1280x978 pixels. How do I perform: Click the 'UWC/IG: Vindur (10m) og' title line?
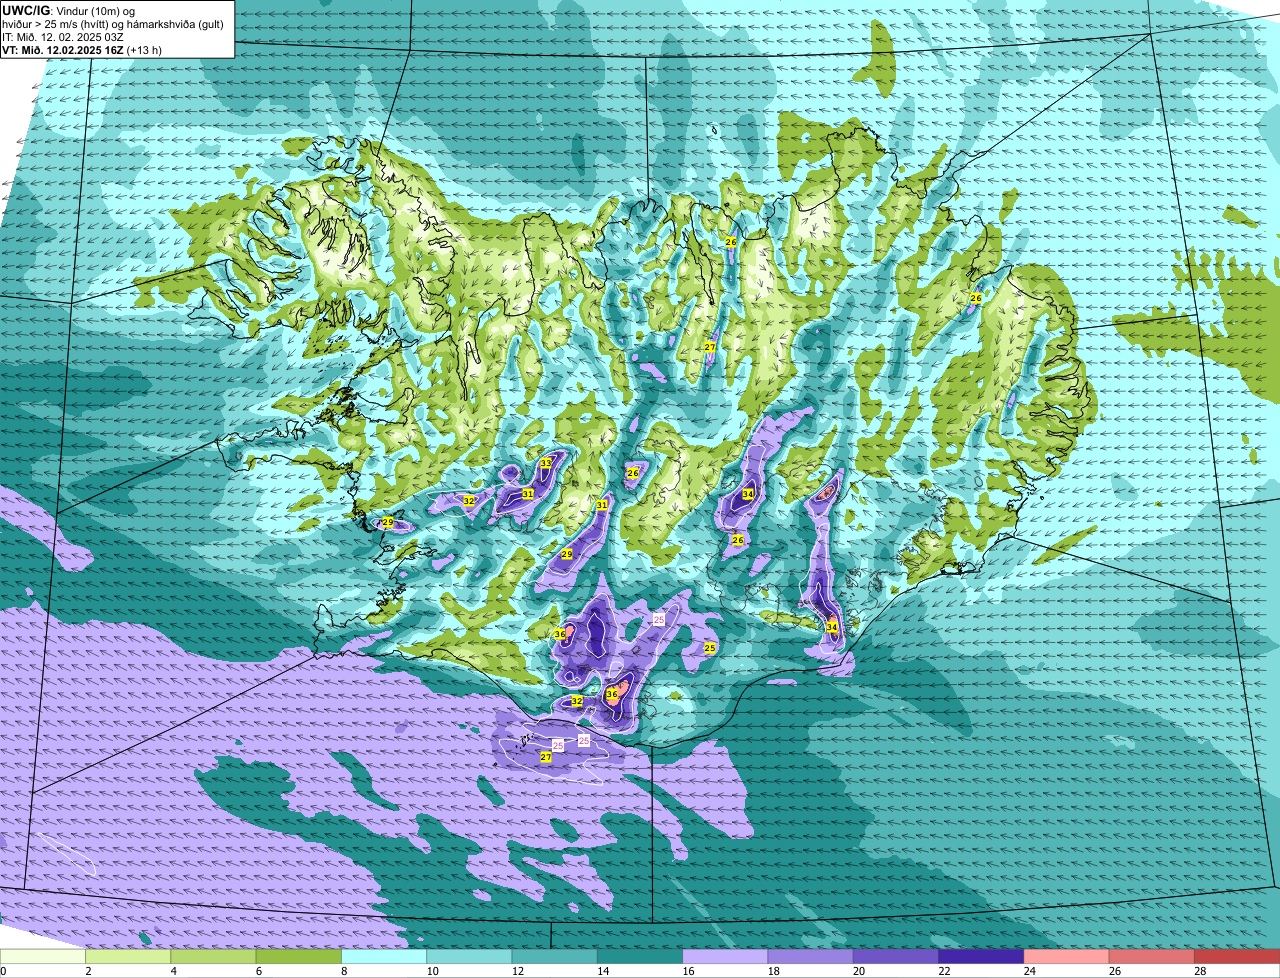[68, 10]
